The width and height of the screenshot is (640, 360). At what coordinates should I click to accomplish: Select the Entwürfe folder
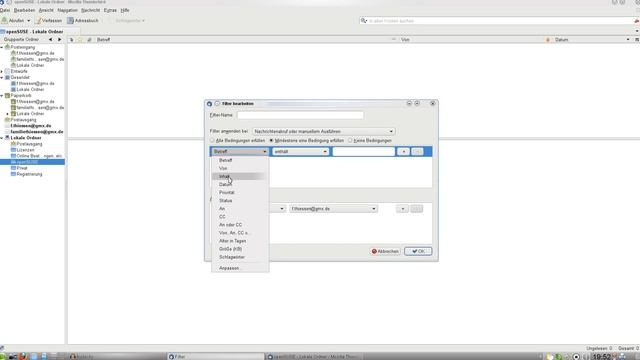(x=19, y=71)
